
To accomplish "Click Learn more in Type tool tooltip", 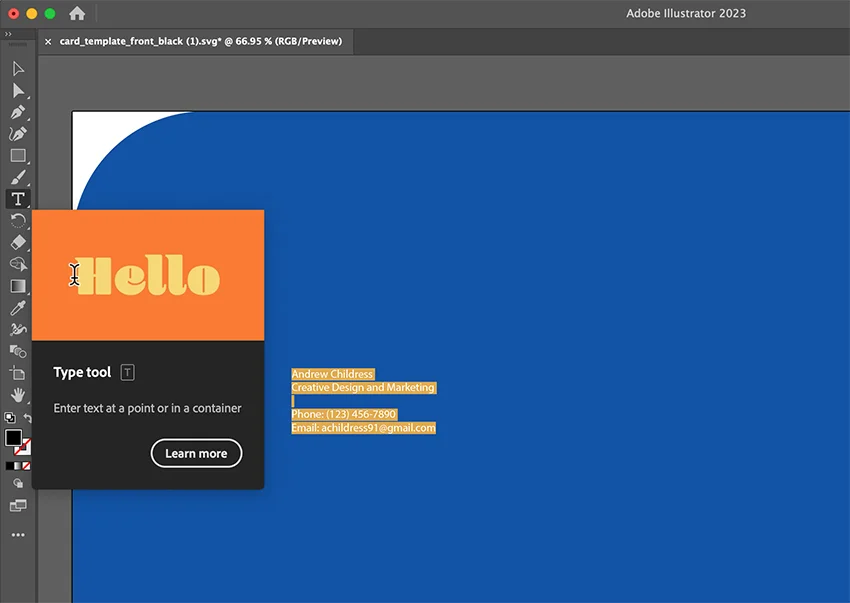I will (196, 453).
